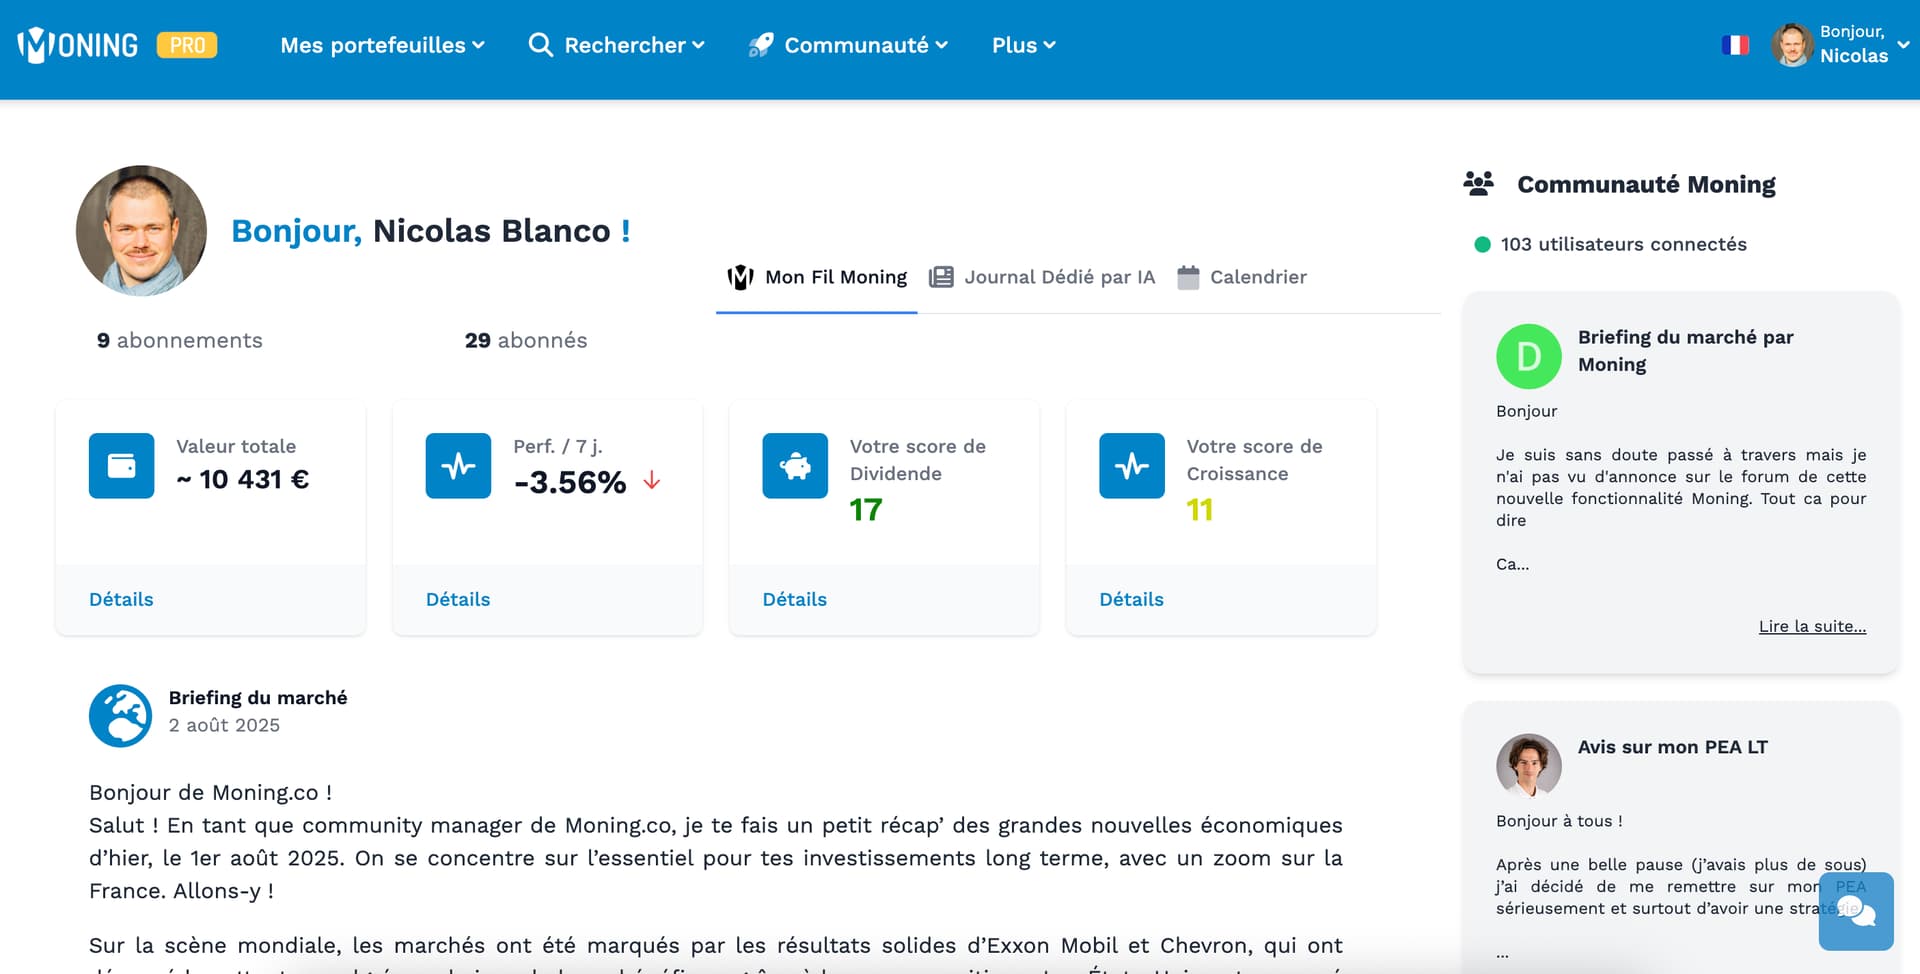Viewport: 1920px width, 974px height.
Task: Click Lire la suite link
Action: tap(1812, 626)
